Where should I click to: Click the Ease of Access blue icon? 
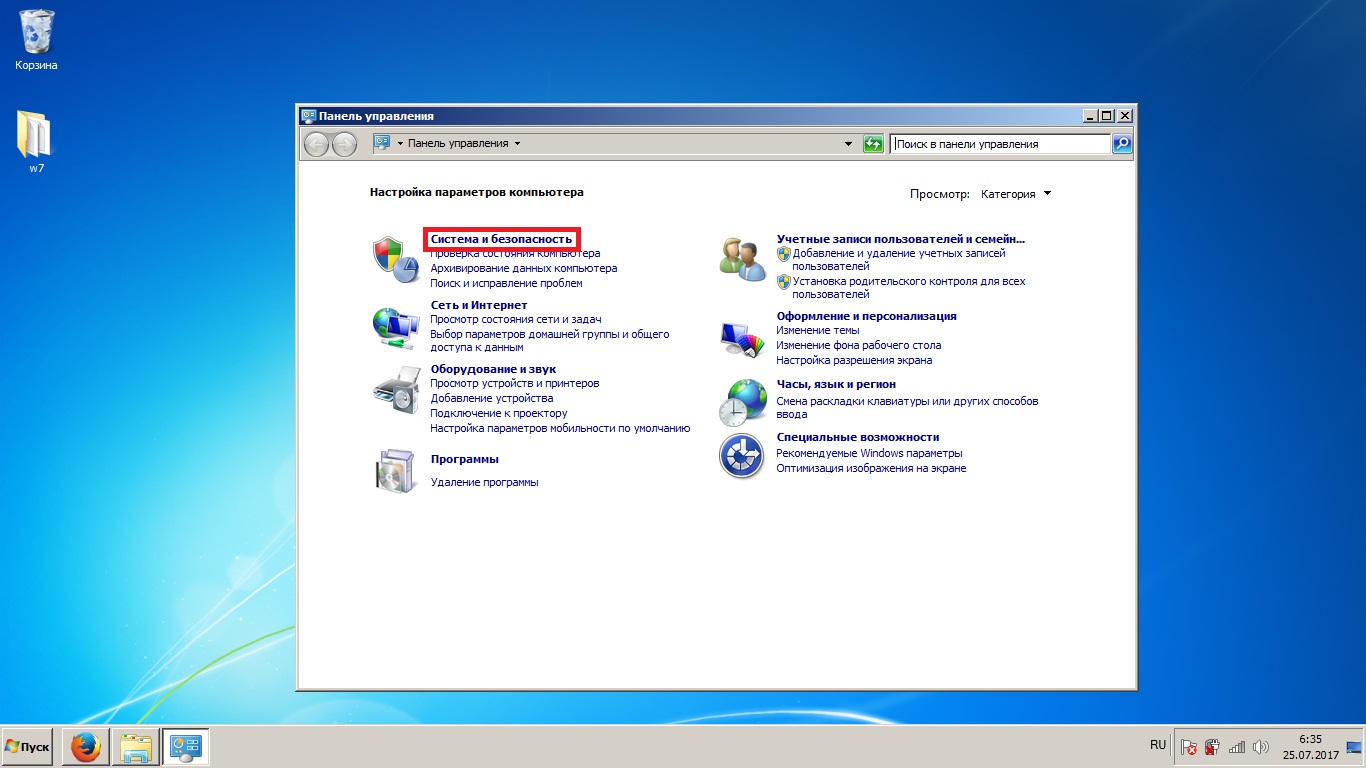point(742,457)
